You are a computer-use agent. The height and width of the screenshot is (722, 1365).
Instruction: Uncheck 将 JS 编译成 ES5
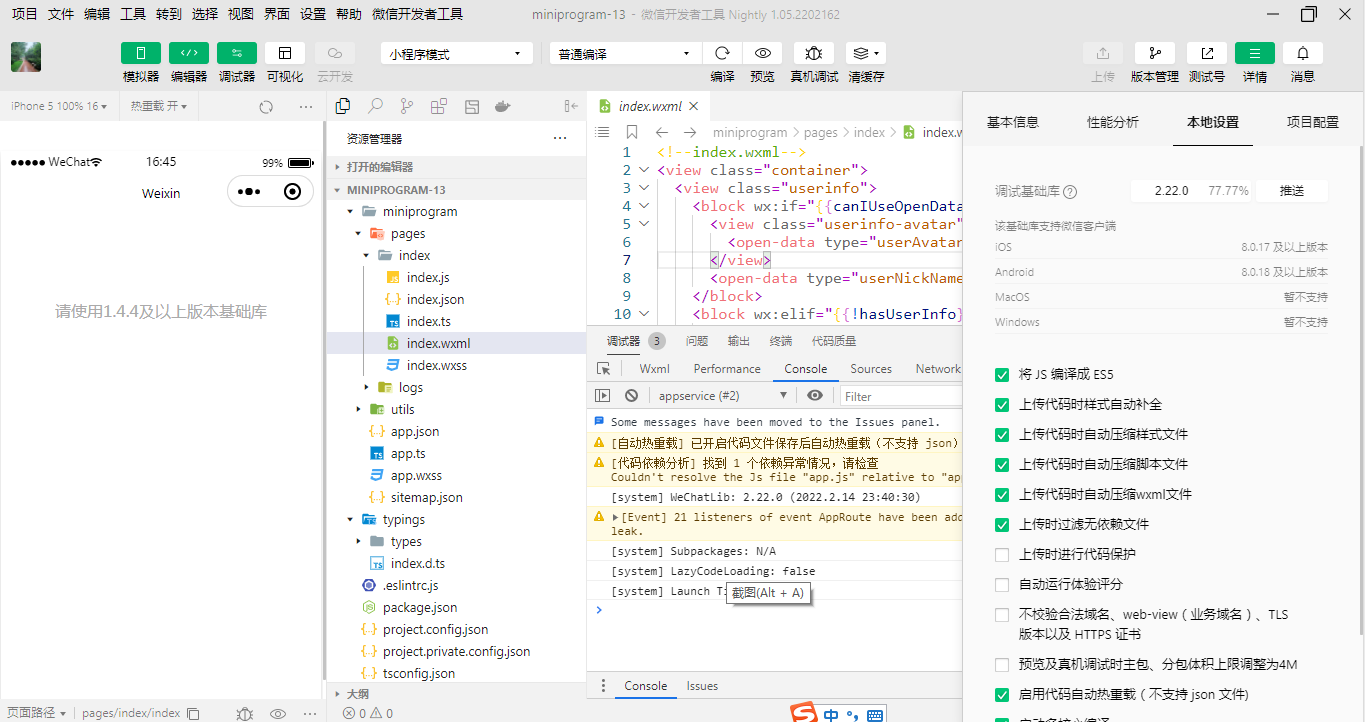click(1002, 375)
